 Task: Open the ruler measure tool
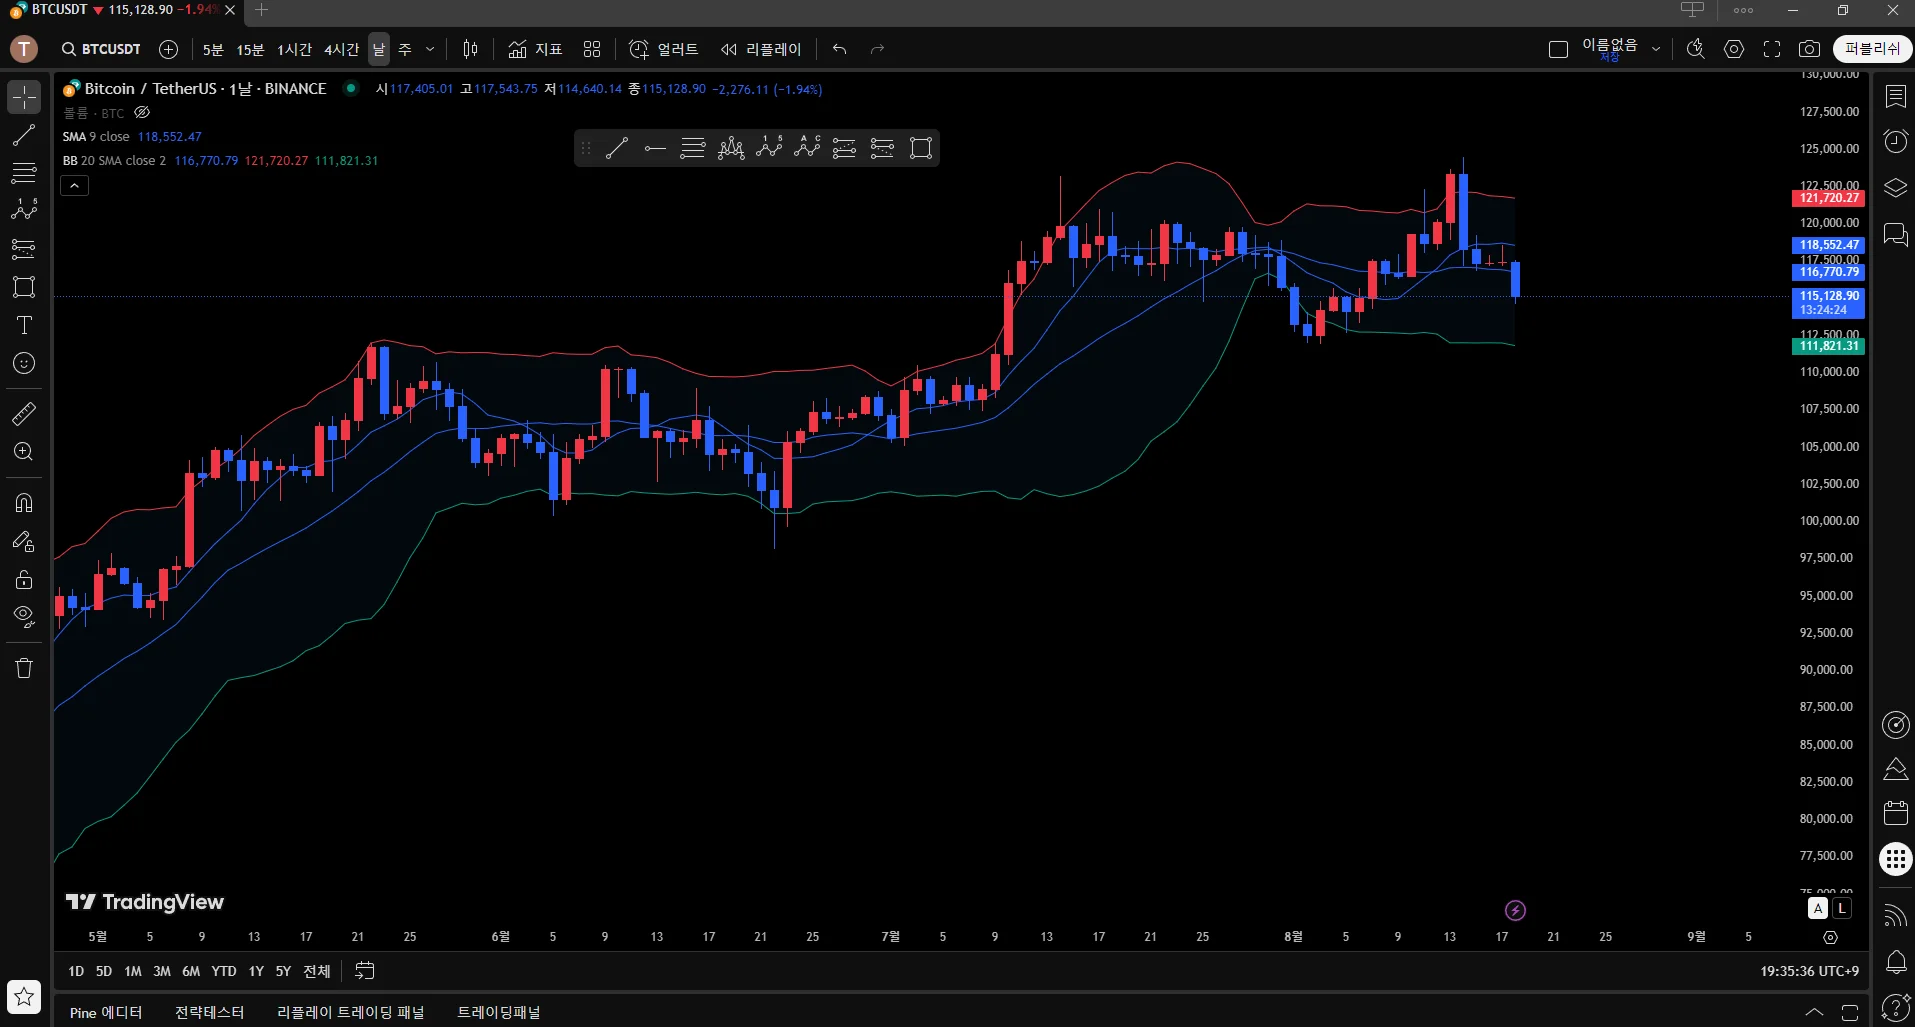click(x=24, y=413)
